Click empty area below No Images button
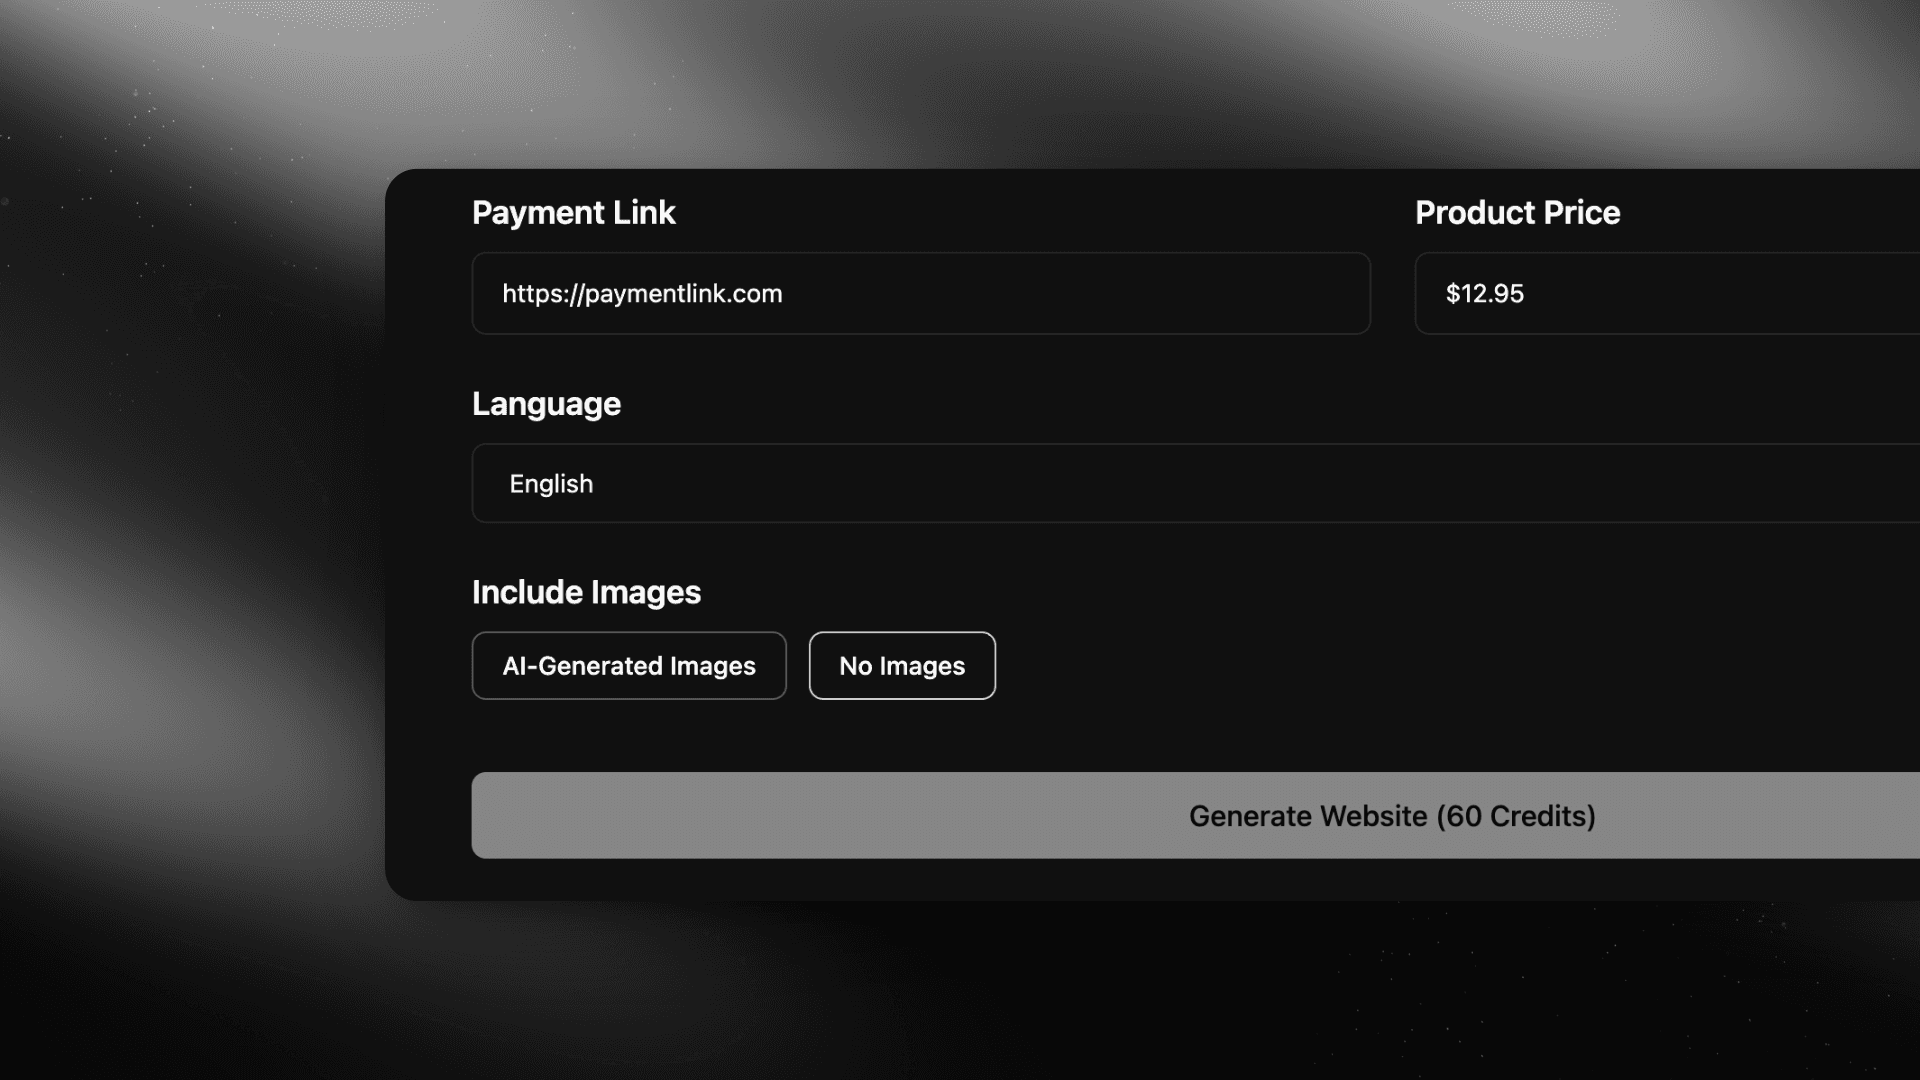Image resolution: width=1920 pixels, height=1080 pixels. click(902, 735)
